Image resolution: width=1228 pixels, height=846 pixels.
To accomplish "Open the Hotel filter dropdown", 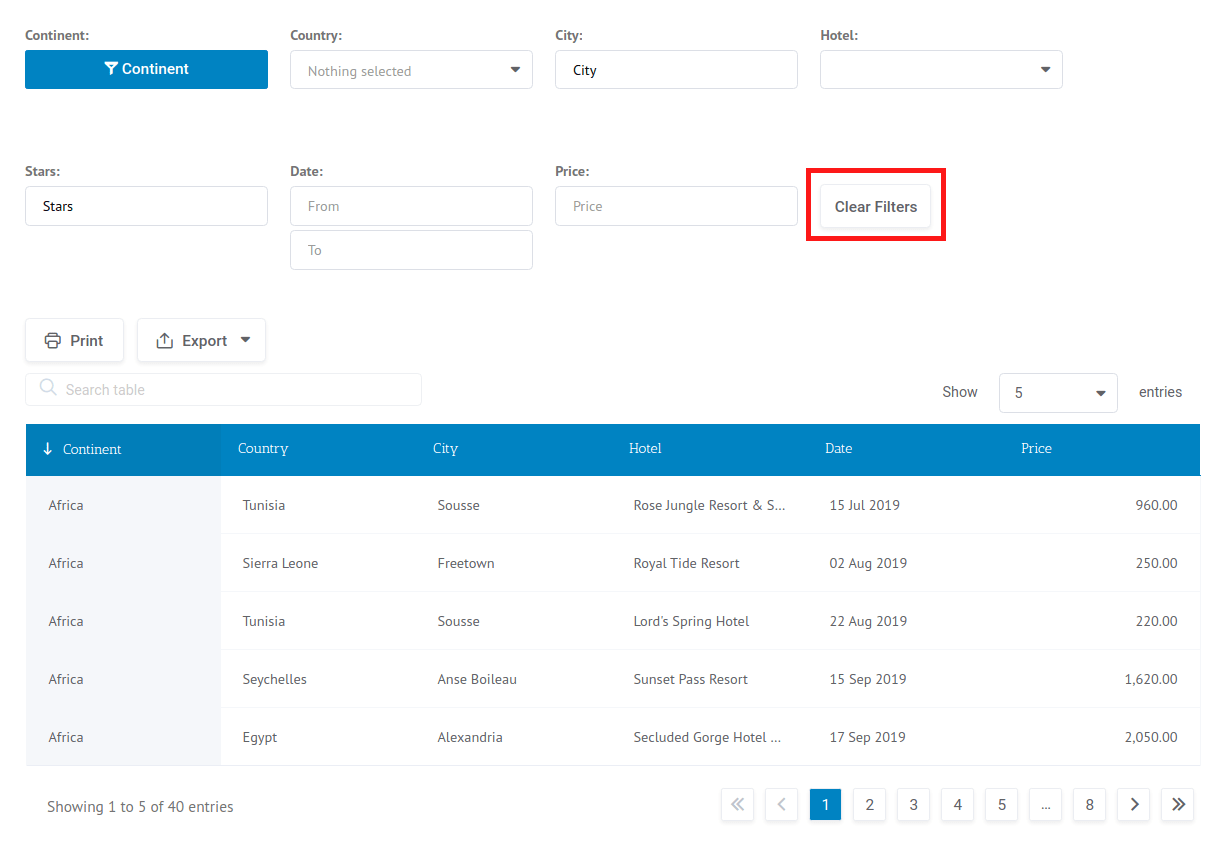I will pyautogui.click(x=940, y=69).
